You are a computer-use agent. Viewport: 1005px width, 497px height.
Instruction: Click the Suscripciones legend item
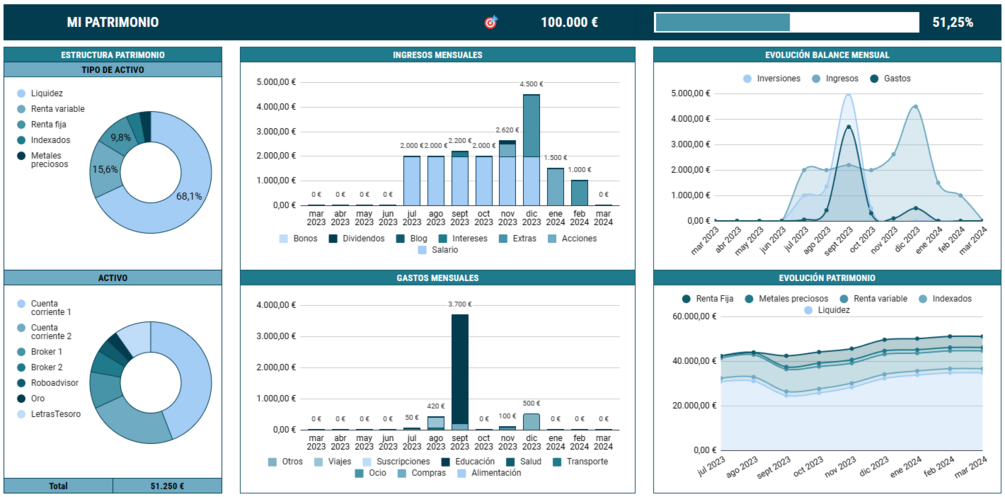[x=396, y=461]
